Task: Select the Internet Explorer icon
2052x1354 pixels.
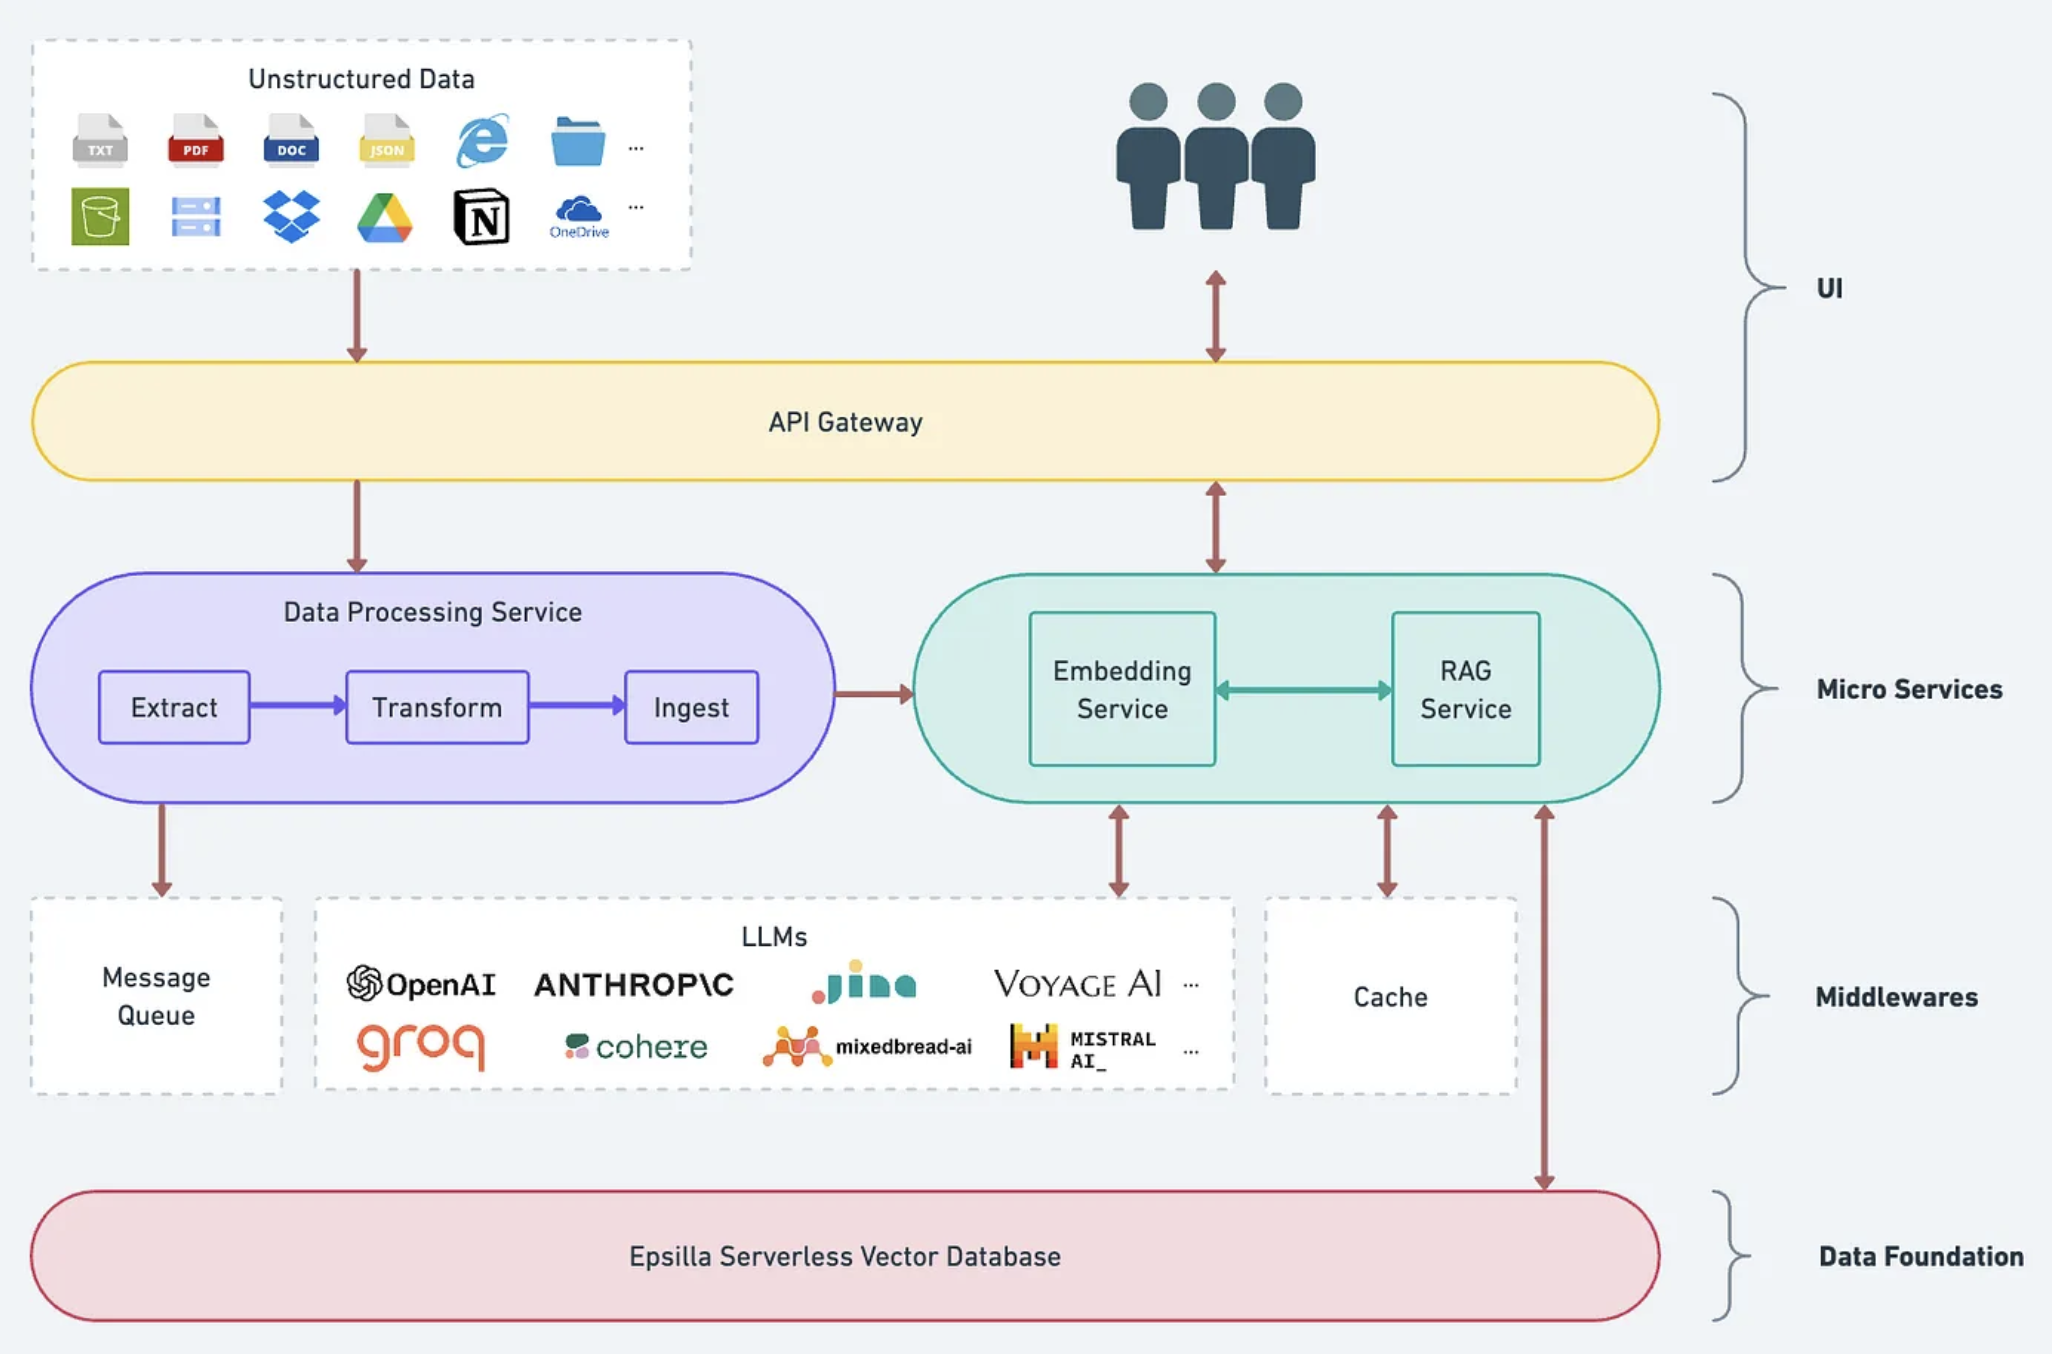Action: coord(482,140)
